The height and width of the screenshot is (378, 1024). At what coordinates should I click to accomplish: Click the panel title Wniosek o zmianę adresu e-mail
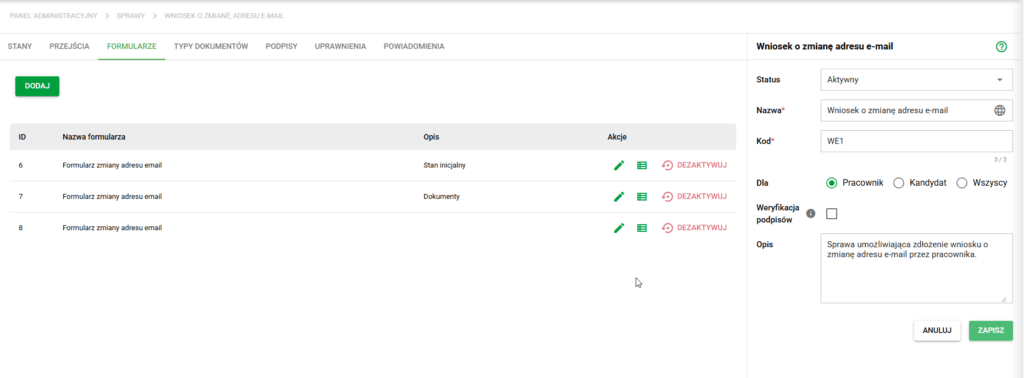point(824,46)
